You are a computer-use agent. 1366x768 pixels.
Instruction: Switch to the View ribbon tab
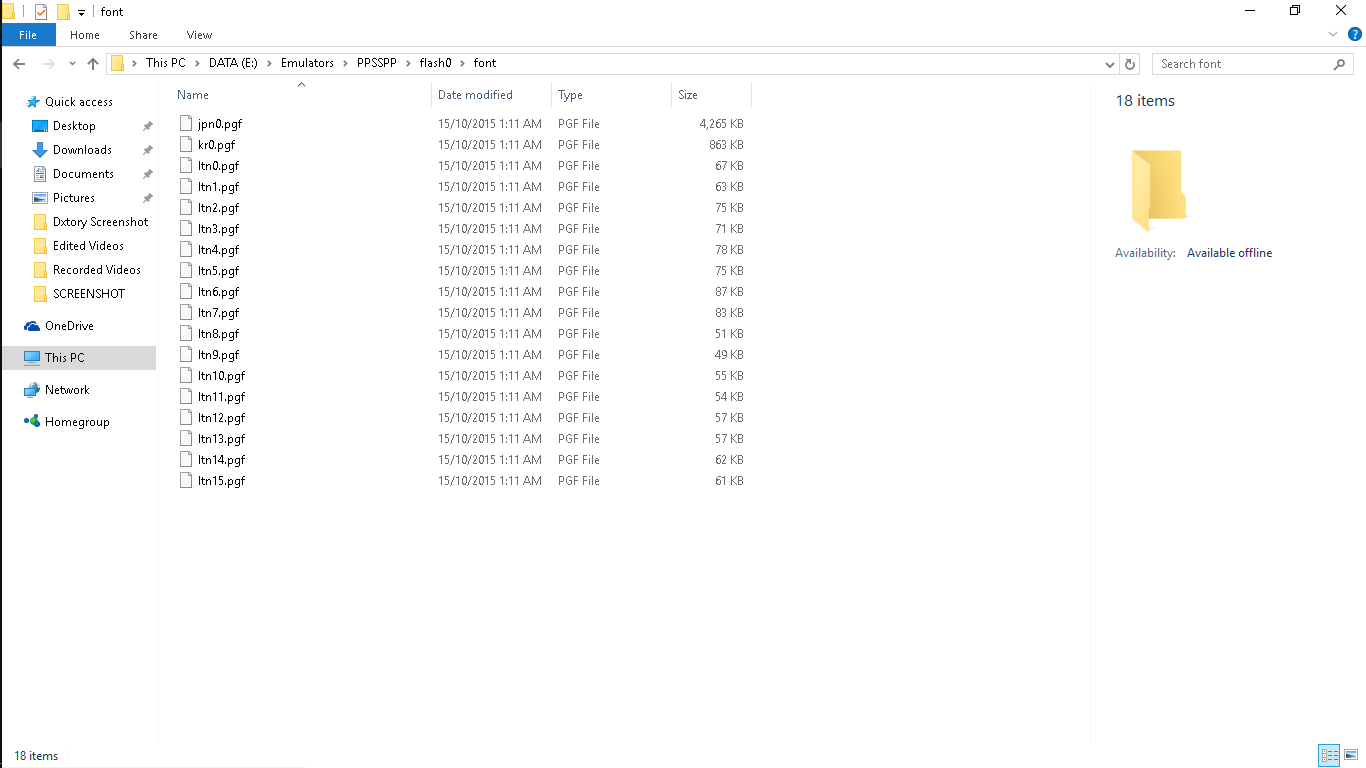[199, 35]
